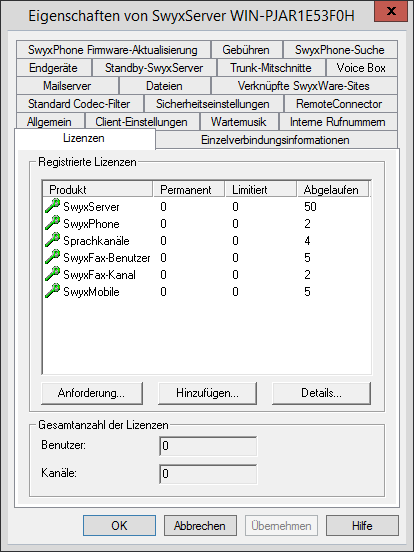Click the Anforderung... button

92,393
